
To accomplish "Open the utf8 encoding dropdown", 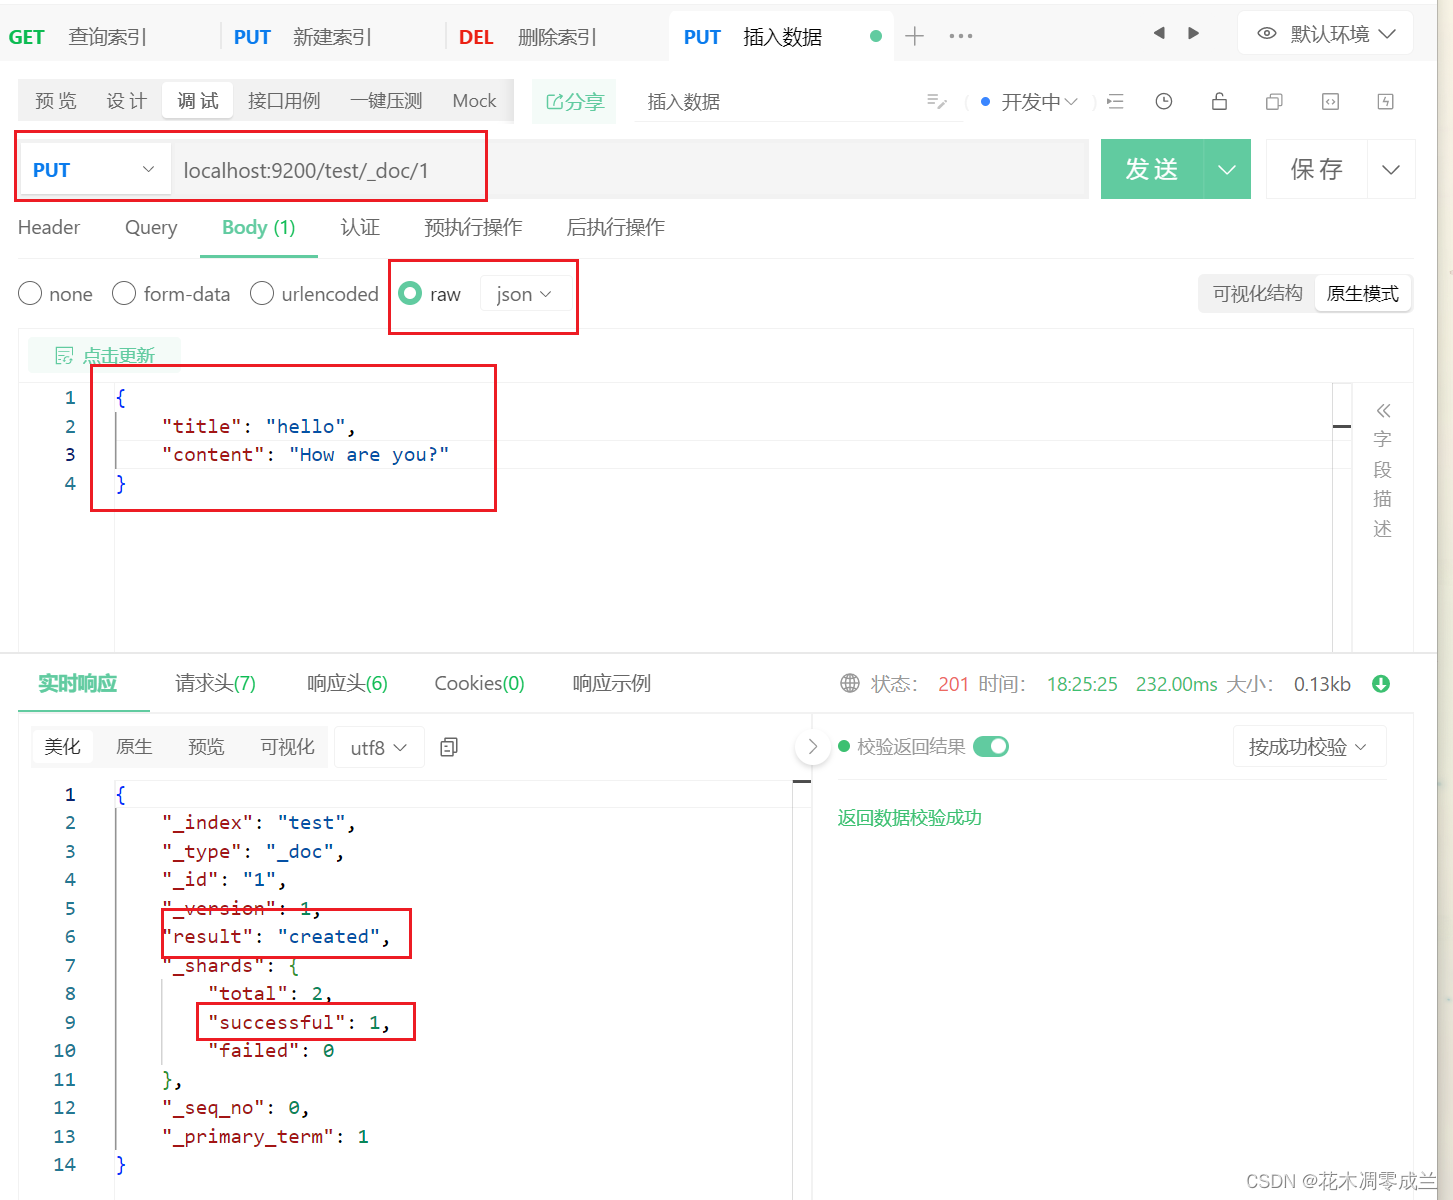I will tap(378, 747).
